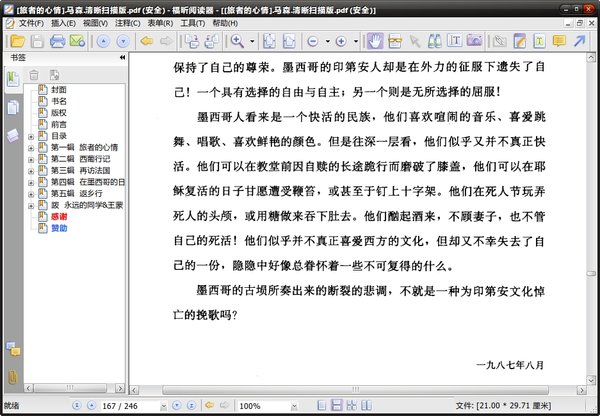Select the 封面 bookmark
600x416 pixels.
(x=59, y=90)
